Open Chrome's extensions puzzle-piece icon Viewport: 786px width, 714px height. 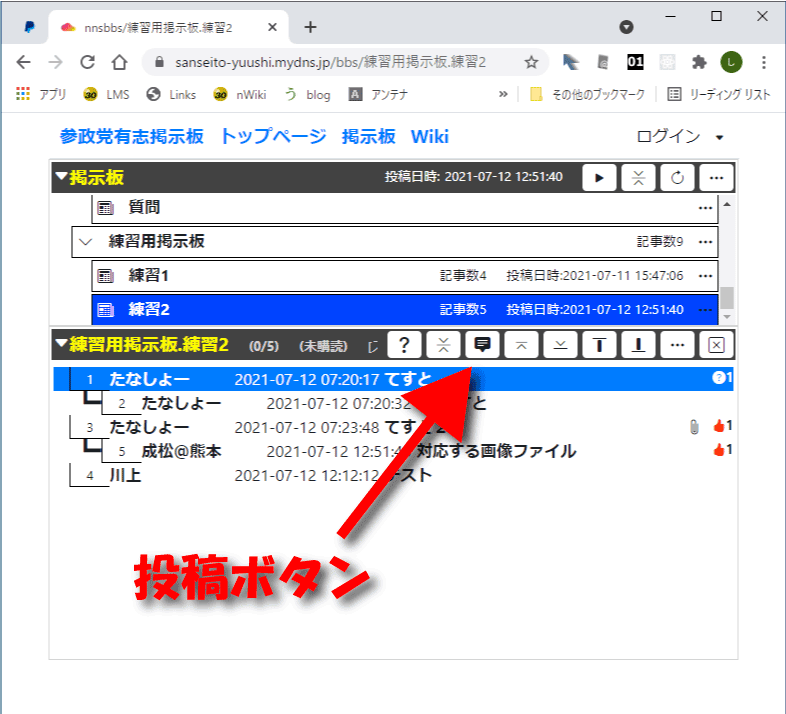coord(699,62)
